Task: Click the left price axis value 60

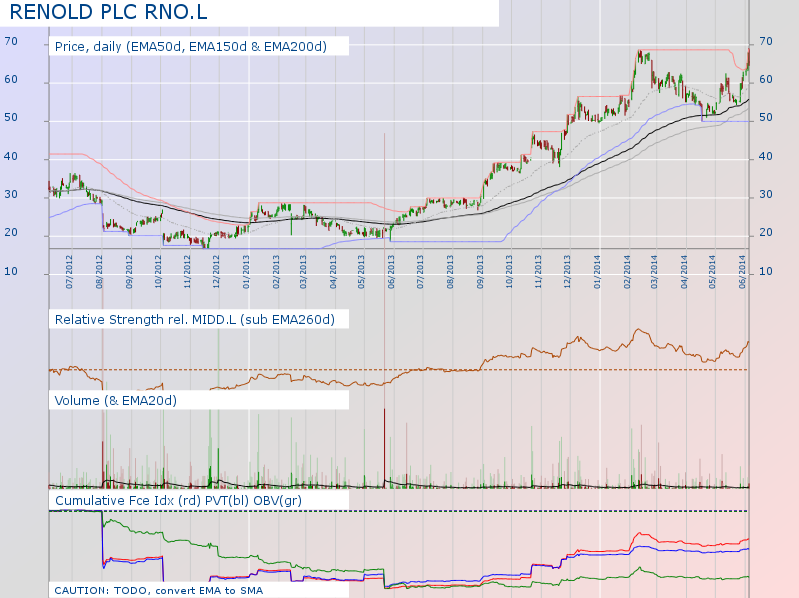Action: point(11,79)
